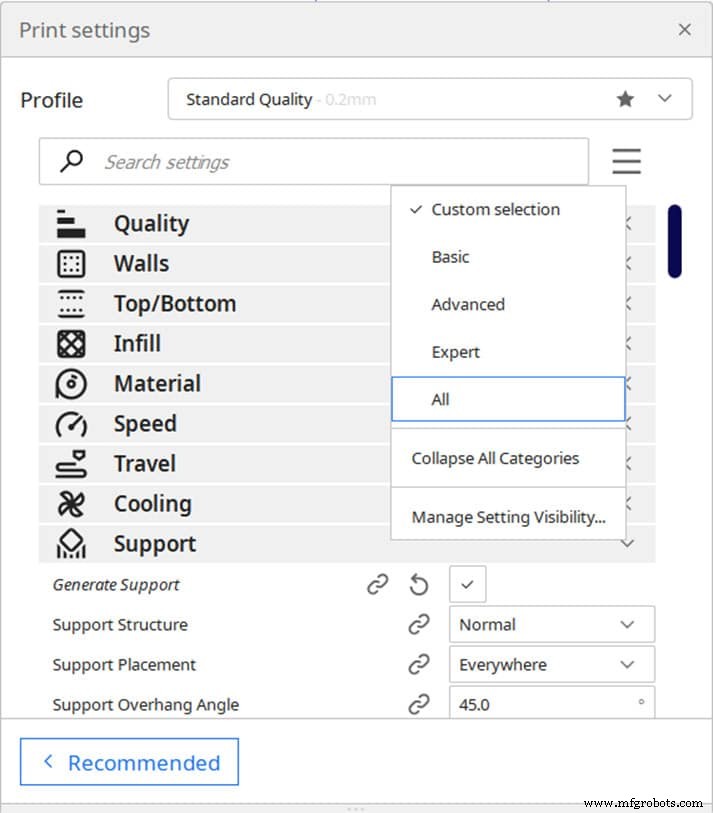Open the Standard Quality profile dropdown

[x=663, y=99]
